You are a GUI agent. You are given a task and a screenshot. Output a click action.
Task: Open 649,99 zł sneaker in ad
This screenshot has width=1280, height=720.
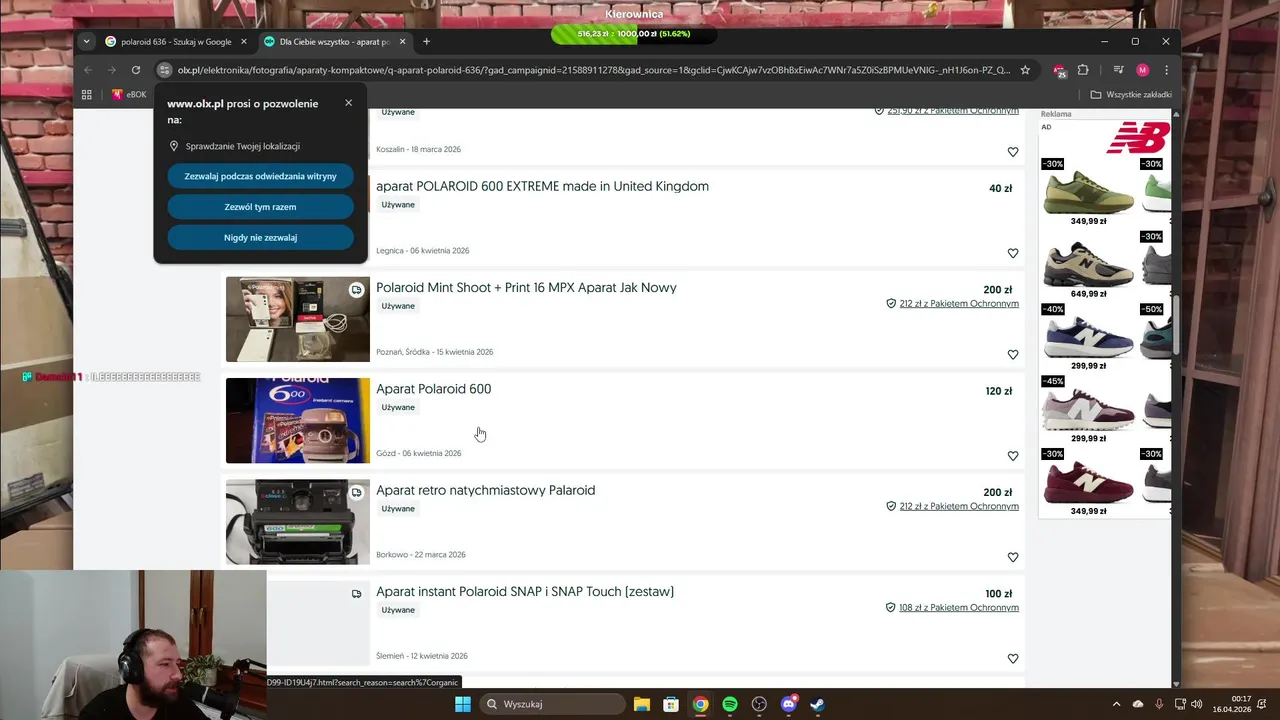click(x=1088, y=266)
